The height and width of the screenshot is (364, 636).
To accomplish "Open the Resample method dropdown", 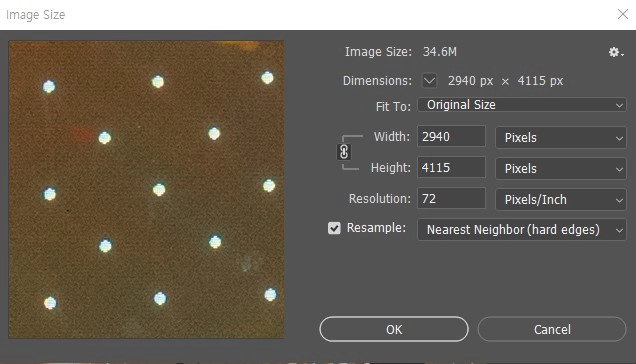I will [522, 230].
